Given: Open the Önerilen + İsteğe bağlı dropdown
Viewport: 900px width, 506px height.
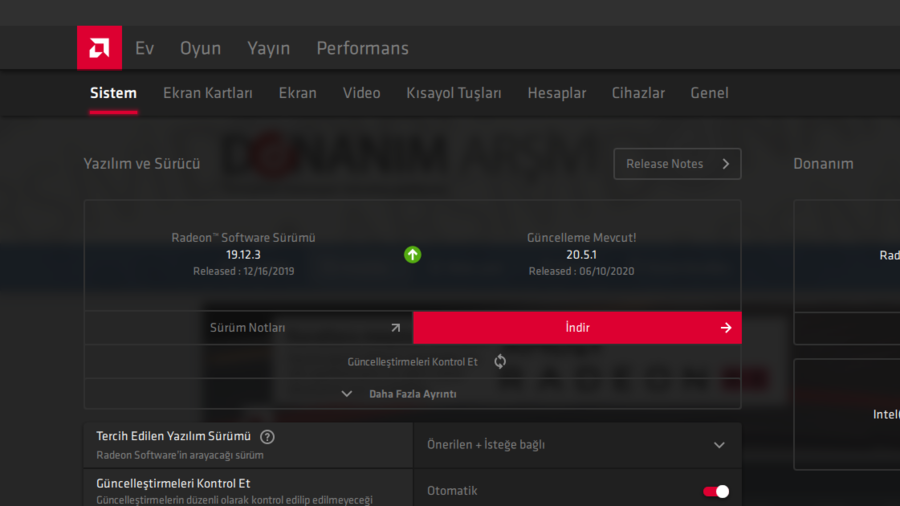Looking at the screenshot, I should point(577,445).
